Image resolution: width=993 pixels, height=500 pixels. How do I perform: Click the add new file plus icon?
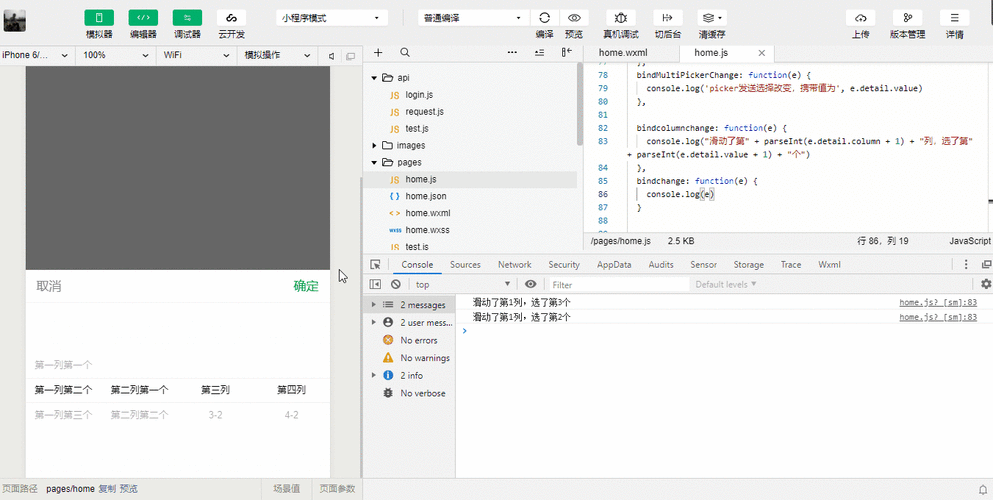tap(378, 53)
